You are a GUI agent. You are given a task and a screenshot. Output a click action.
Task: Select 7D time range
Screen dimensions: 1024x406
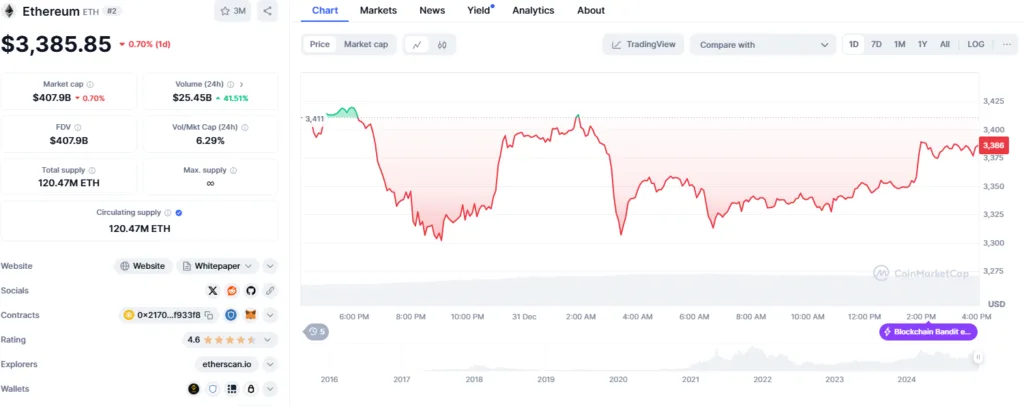pyautogui.click(x=876, y=44)
